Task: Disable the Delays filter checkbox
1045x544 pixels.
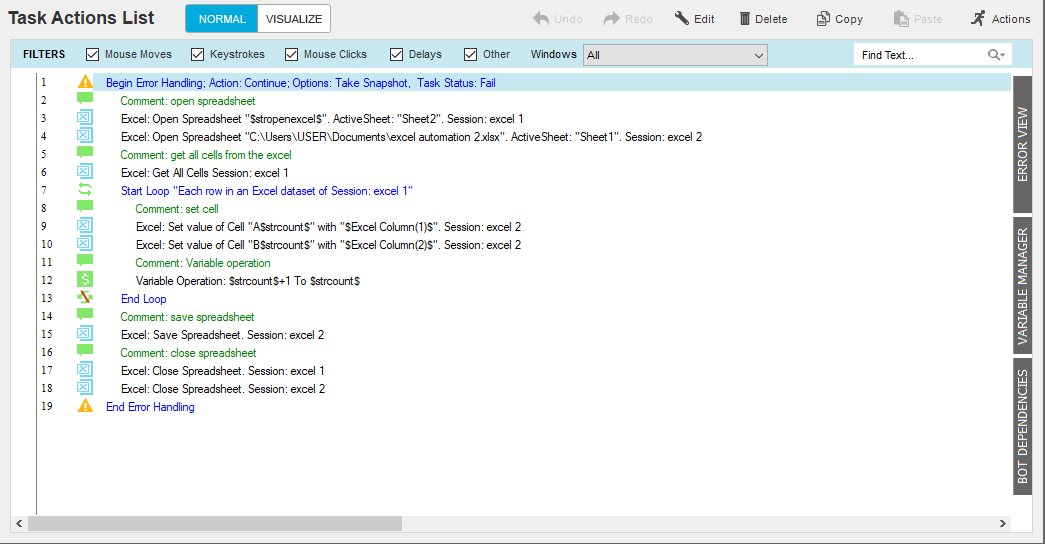Action: [x=397, y=55]
